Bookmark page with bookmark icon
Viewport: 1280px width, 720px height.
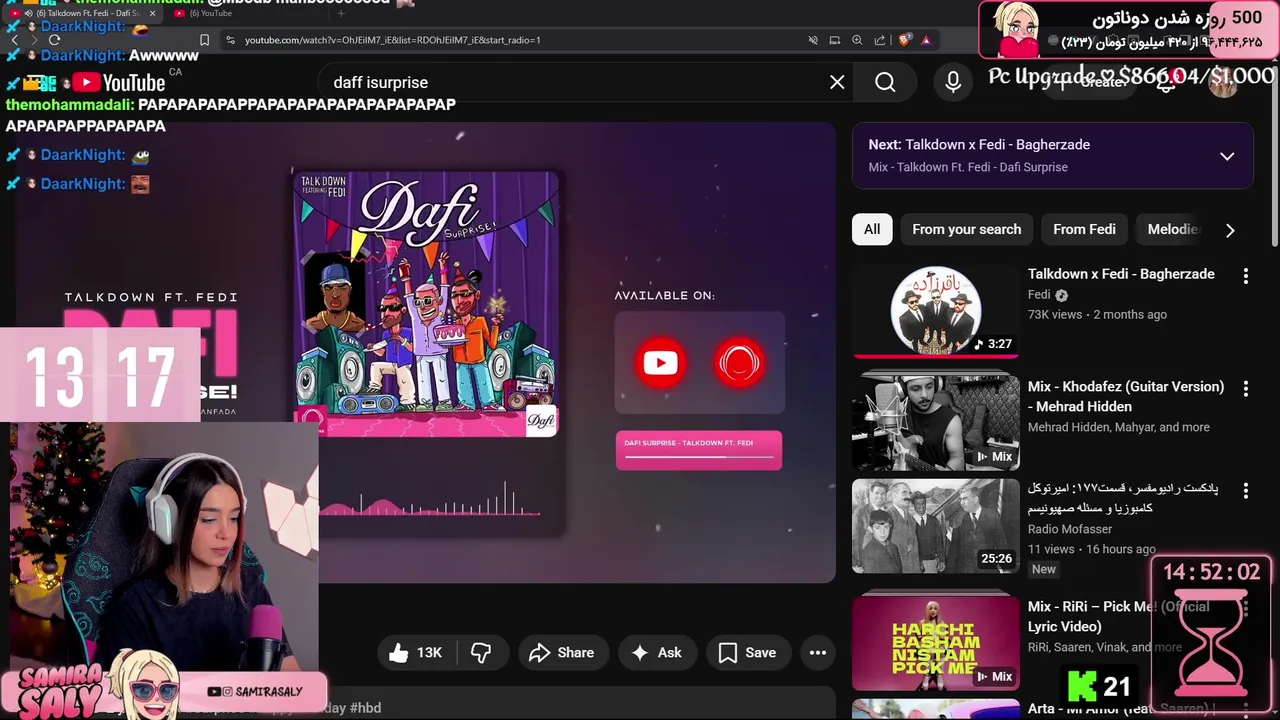pos(204,40)
